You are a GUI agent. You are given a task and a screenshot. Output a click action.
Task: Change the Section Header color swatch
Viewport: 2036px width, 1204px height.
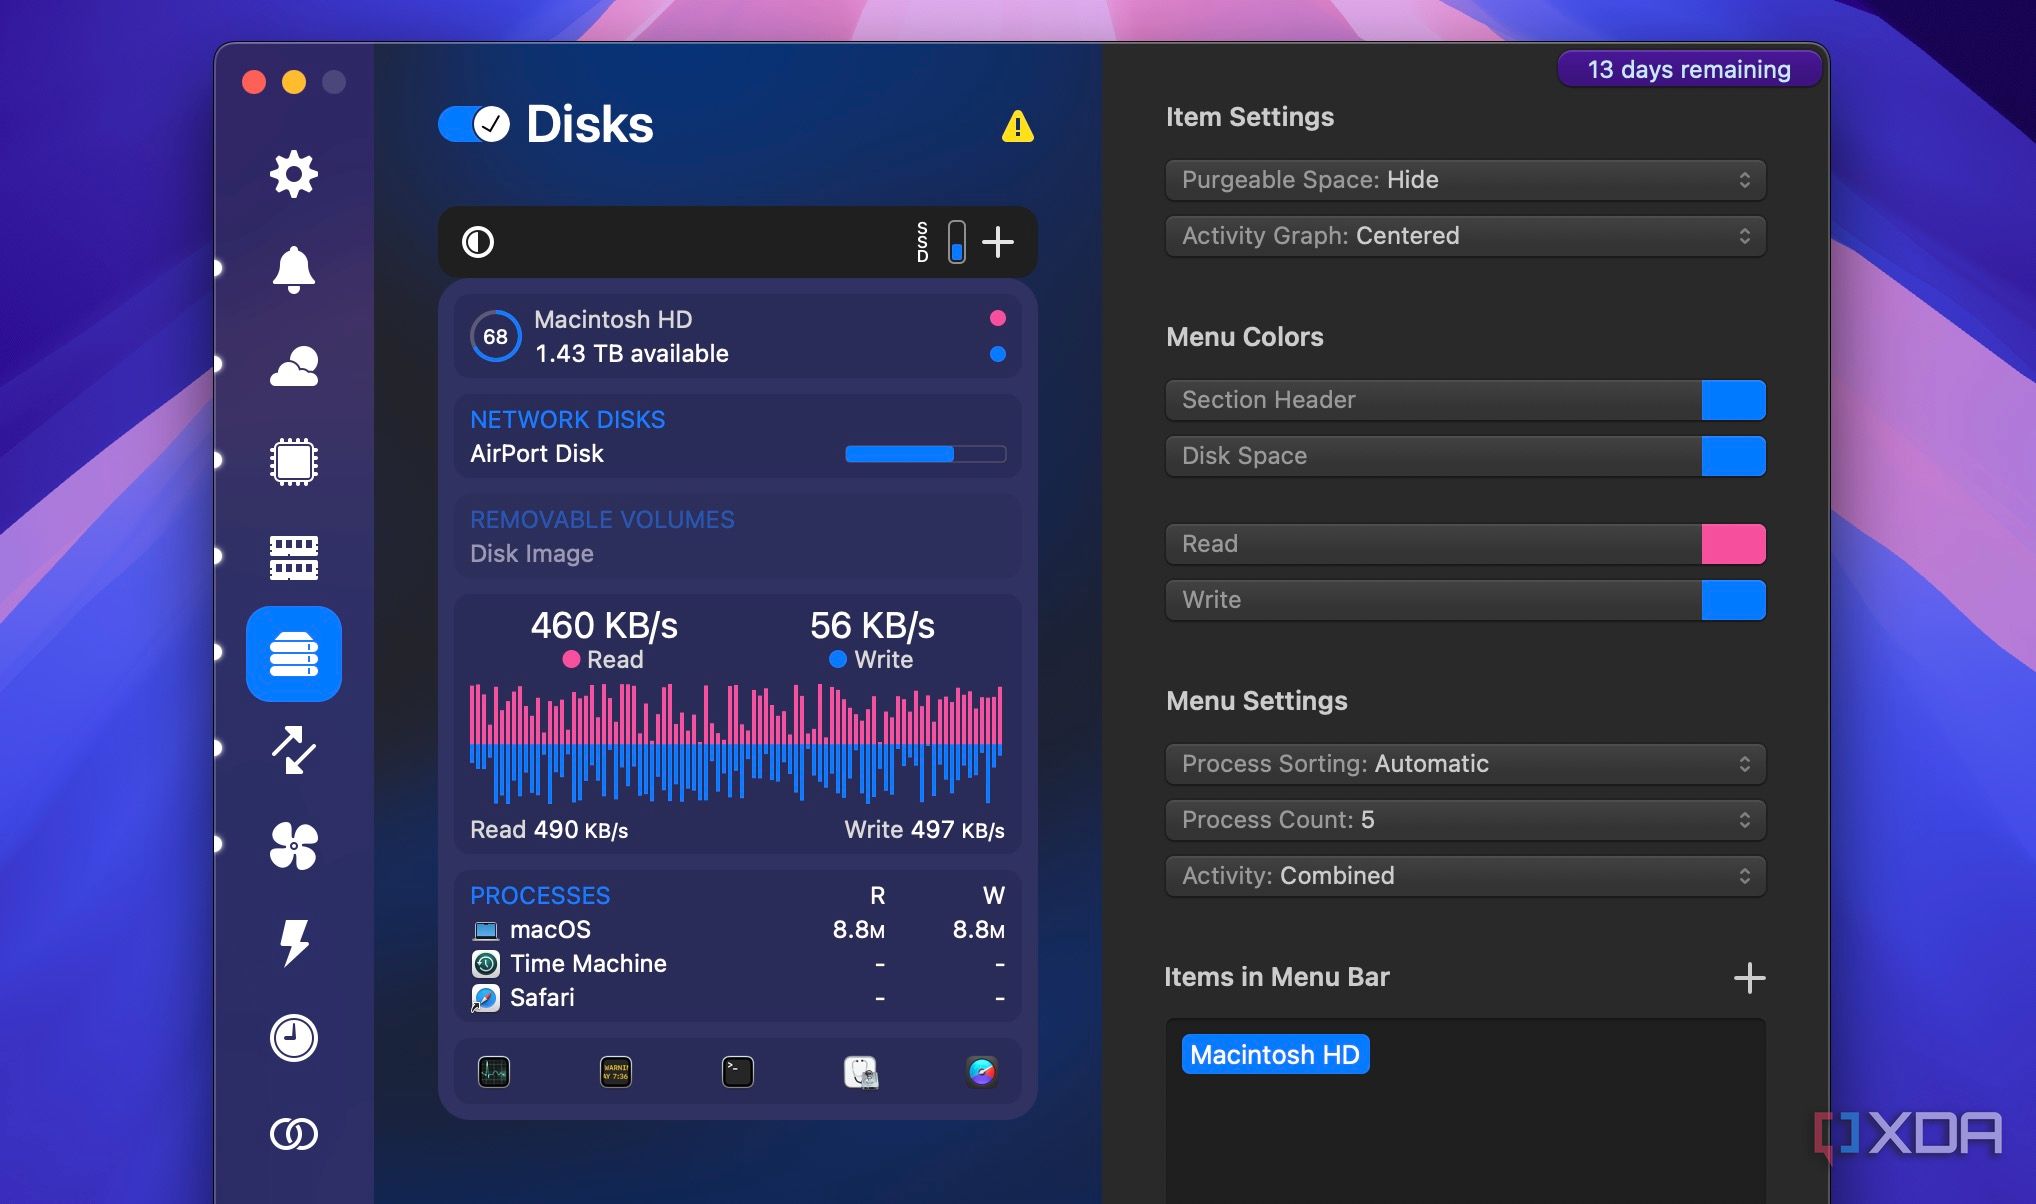(1733, 400)
